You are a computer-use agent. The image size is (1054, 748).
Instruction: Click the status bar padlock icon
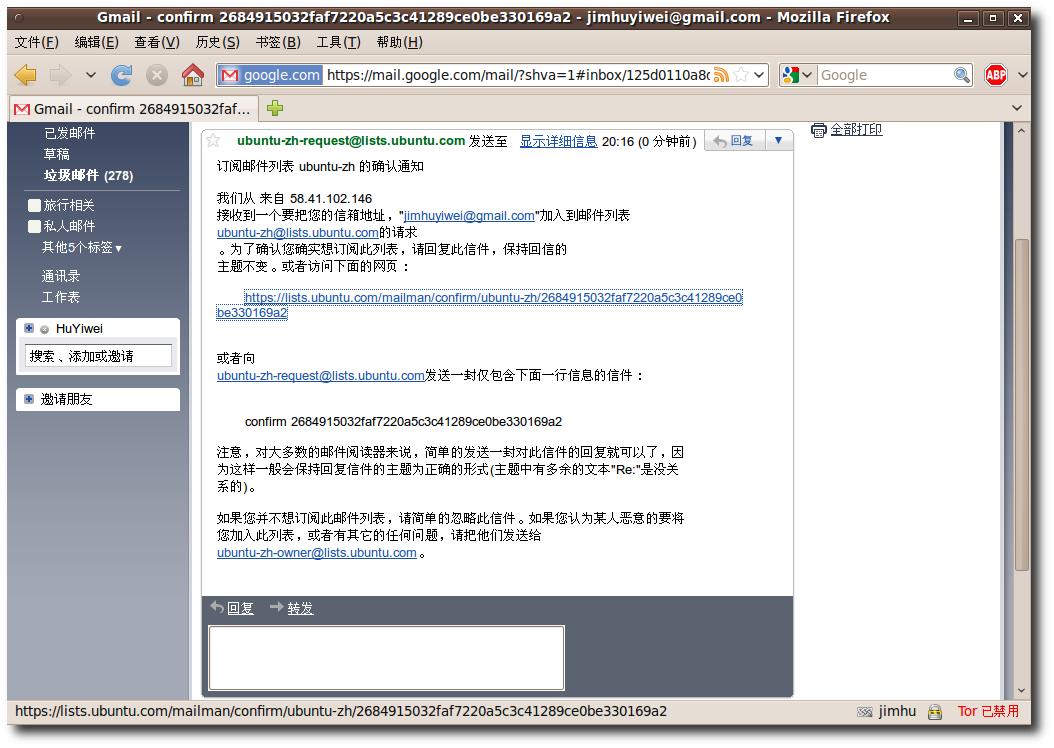tap(934, 712)
